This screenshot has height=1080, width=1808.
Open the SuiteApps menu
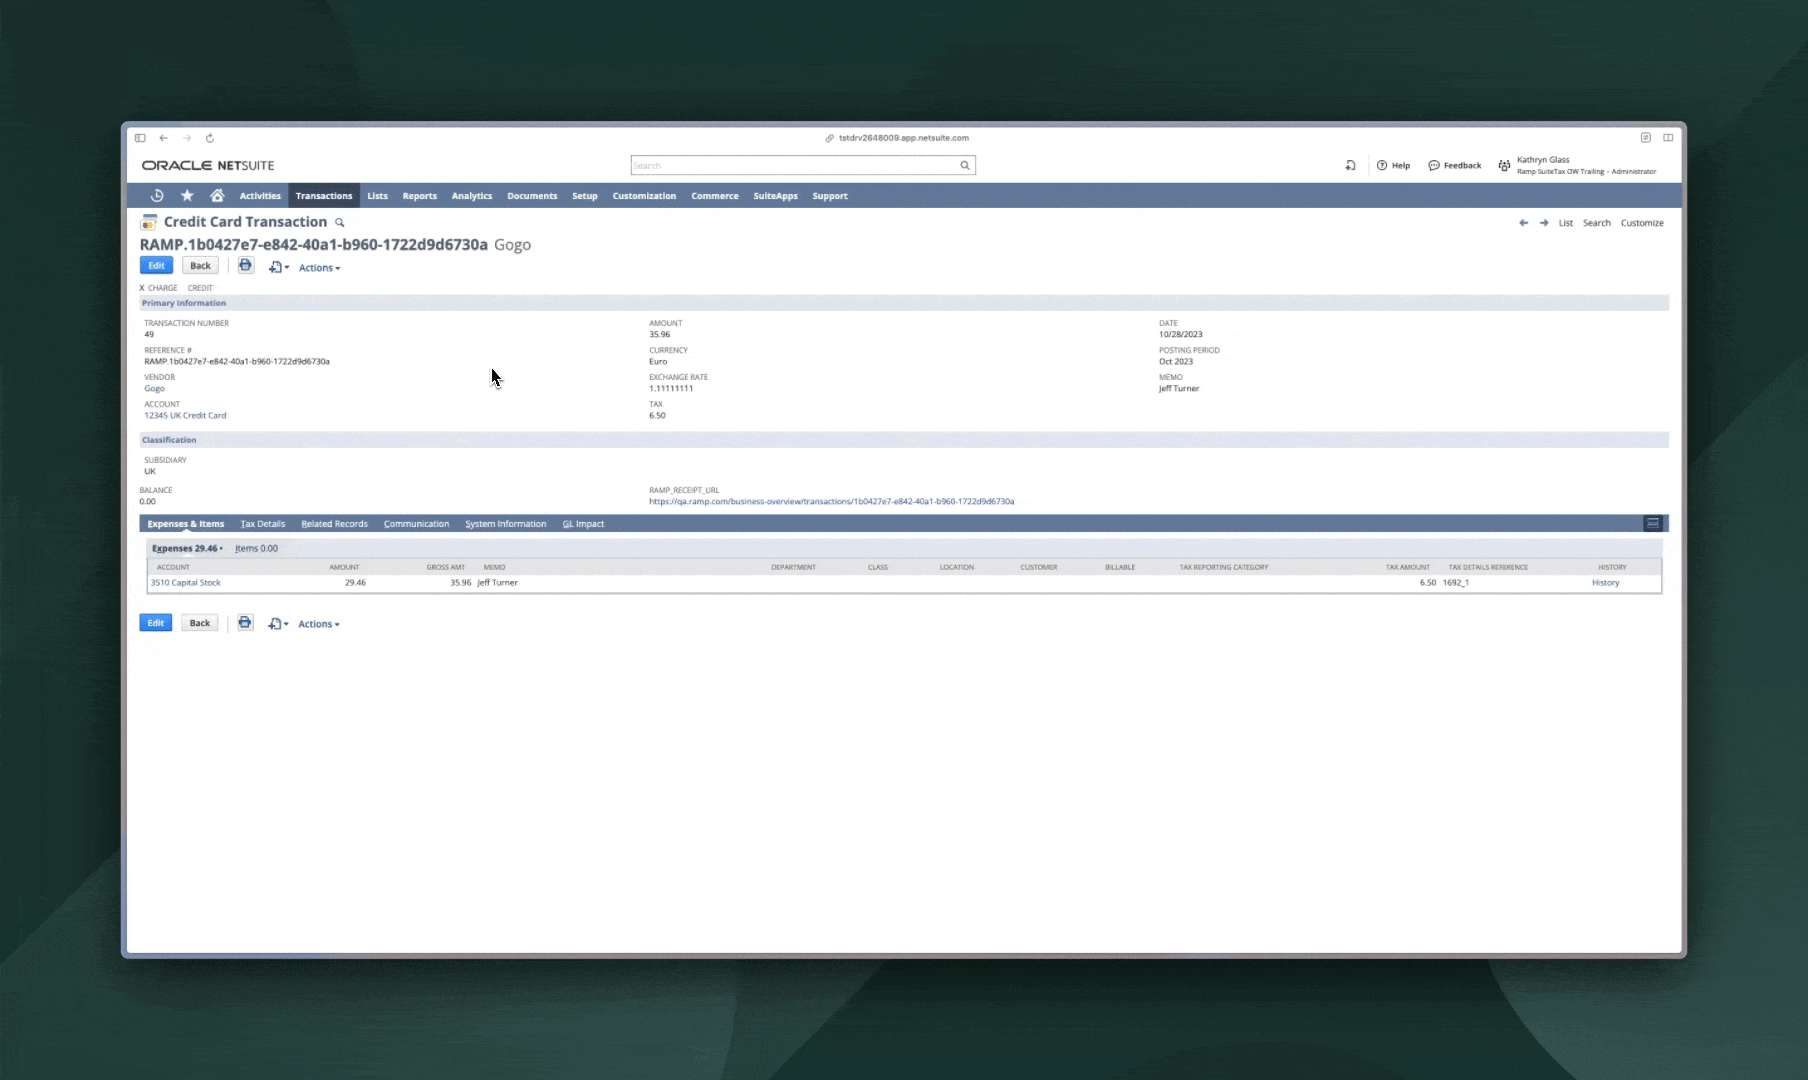point(775,196)
